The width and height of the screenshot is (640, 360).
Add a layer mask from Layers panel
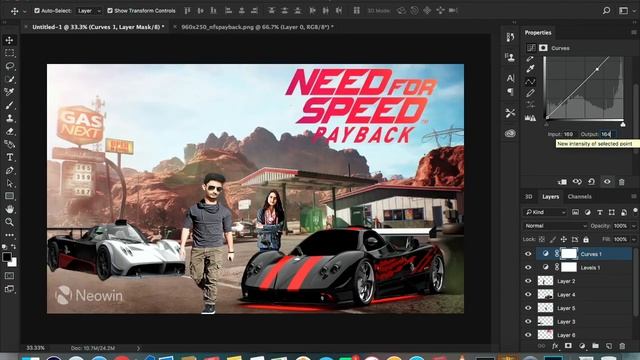click(x=568, y=346)
